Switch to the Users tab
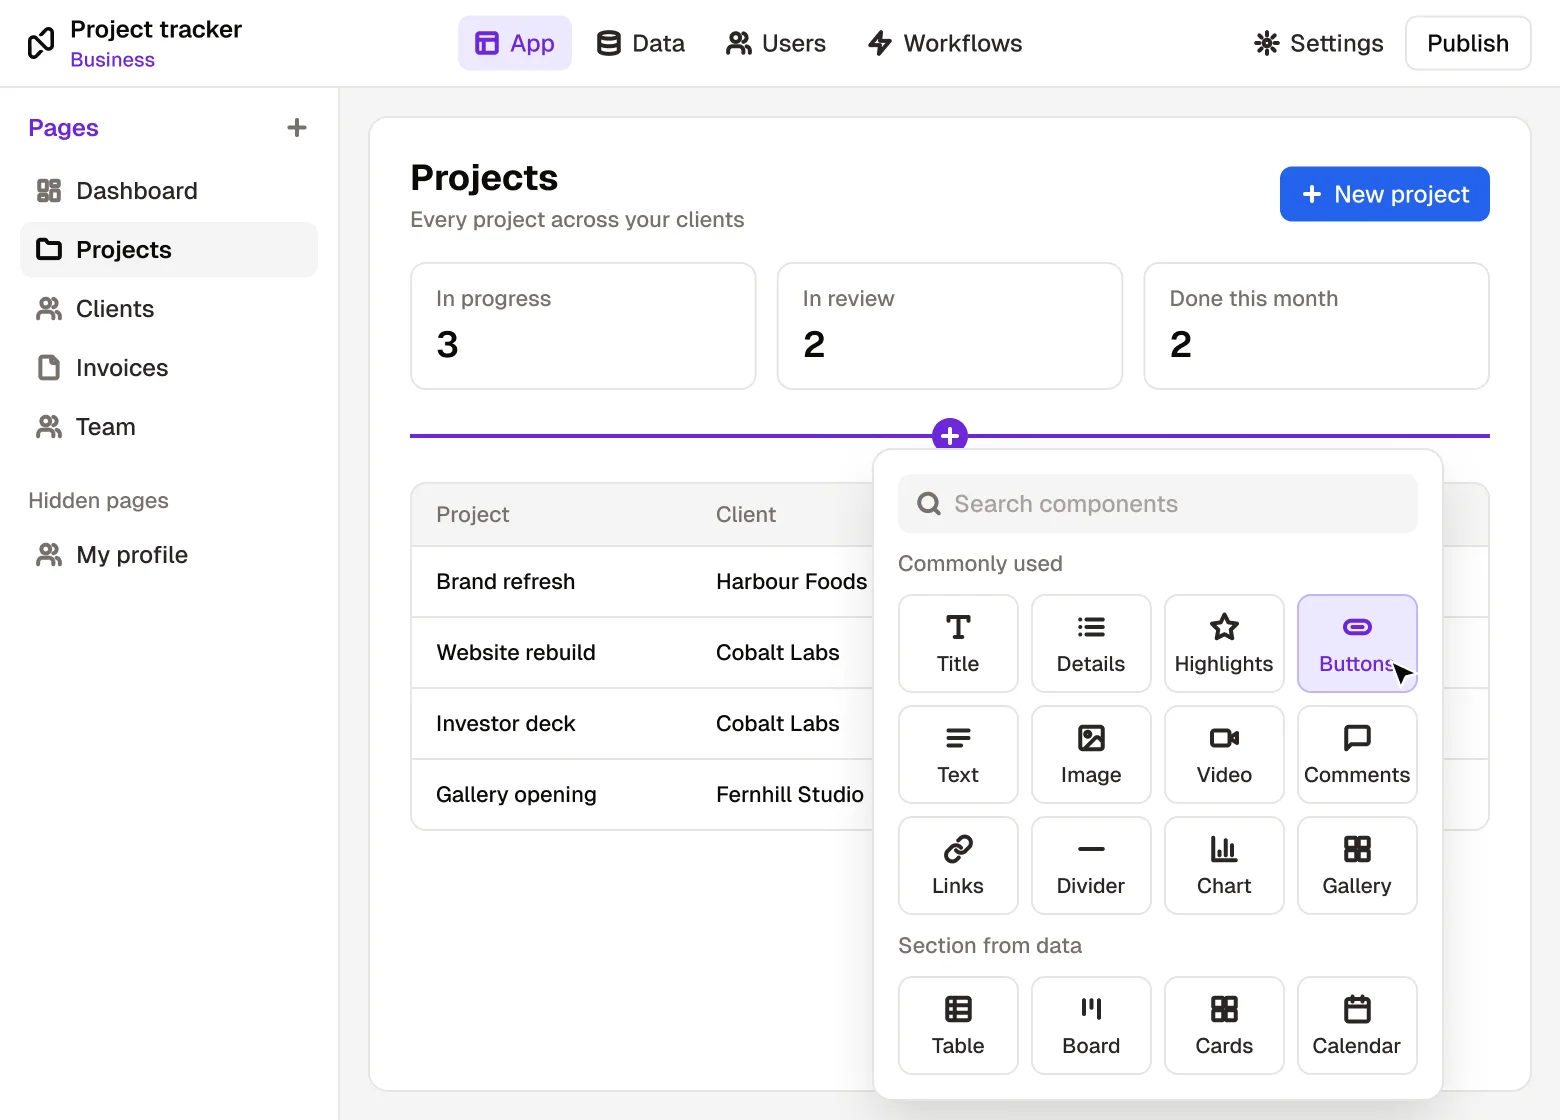 click(776, 43)
